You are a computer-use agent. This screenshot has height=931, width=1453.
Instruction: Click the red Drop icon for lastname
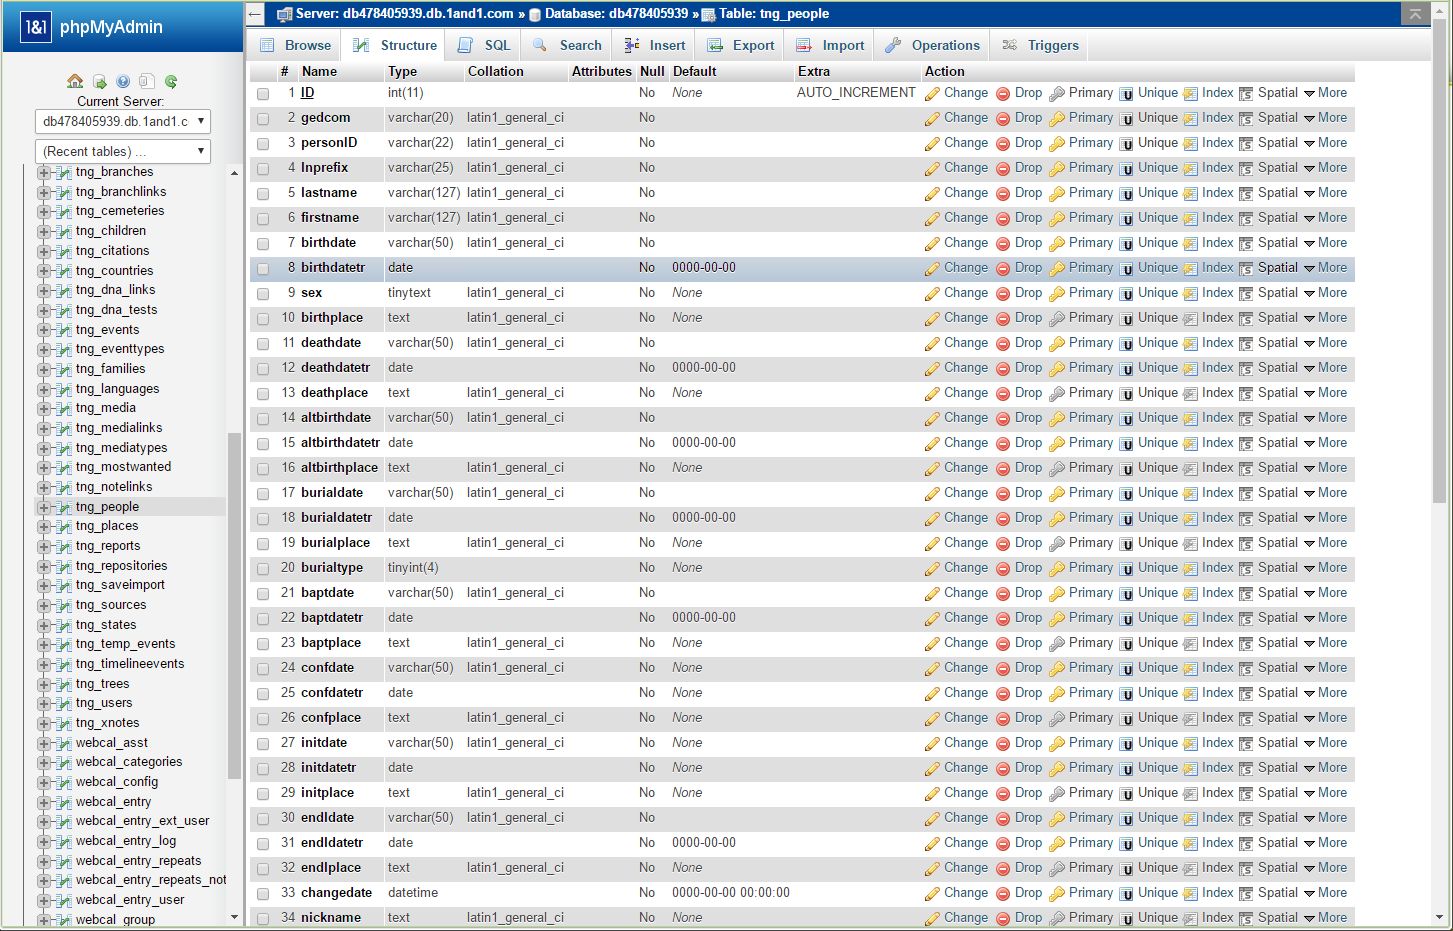tap(1003, 193)
